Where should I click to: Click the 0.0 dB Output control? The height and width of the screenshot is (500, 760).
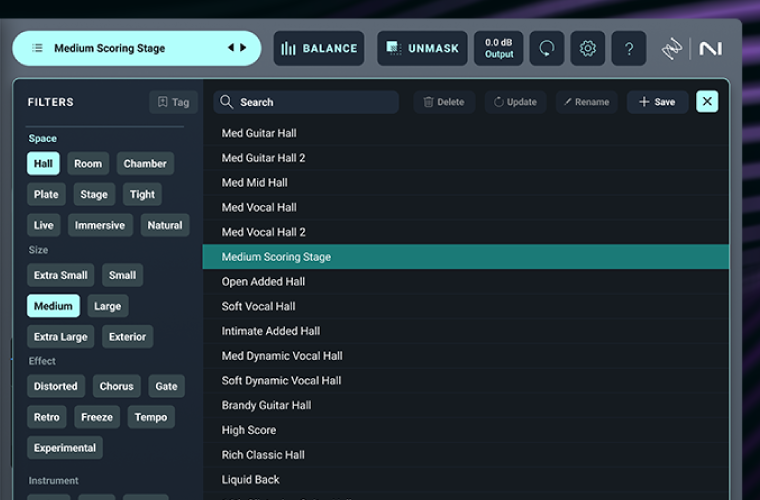tap(499, 48)
